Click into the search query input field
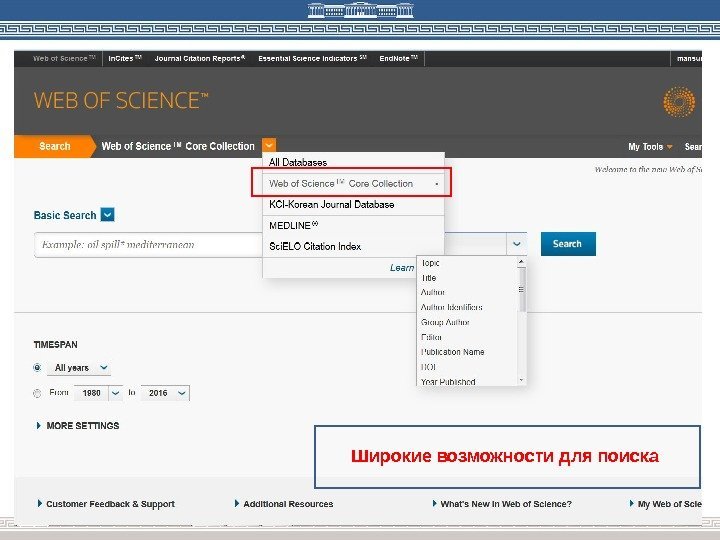 tap(148, 245)
